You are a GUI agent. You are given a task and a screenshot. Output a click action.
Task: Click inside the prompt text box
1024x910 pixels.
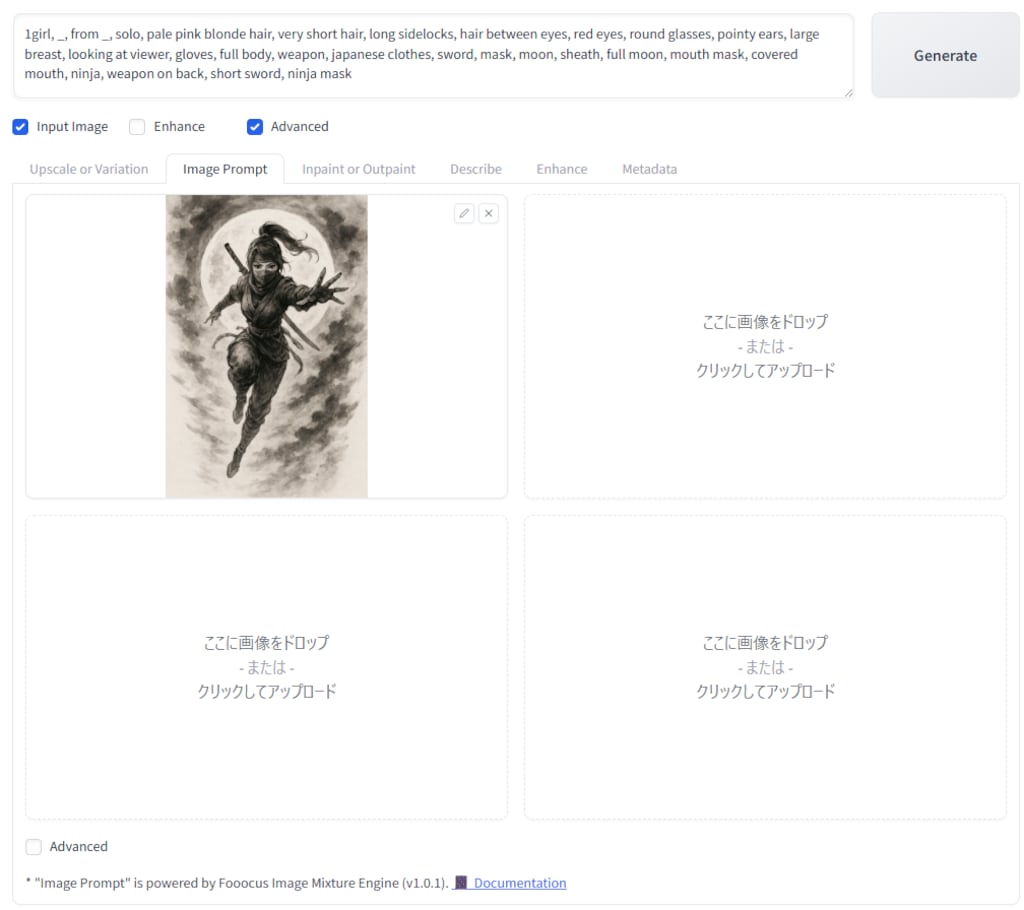pos(430,55)
